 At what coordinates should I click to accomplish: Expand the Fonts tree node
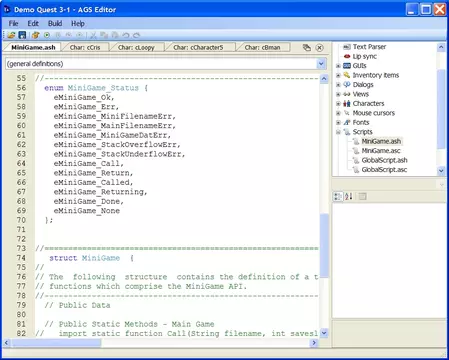338,122
